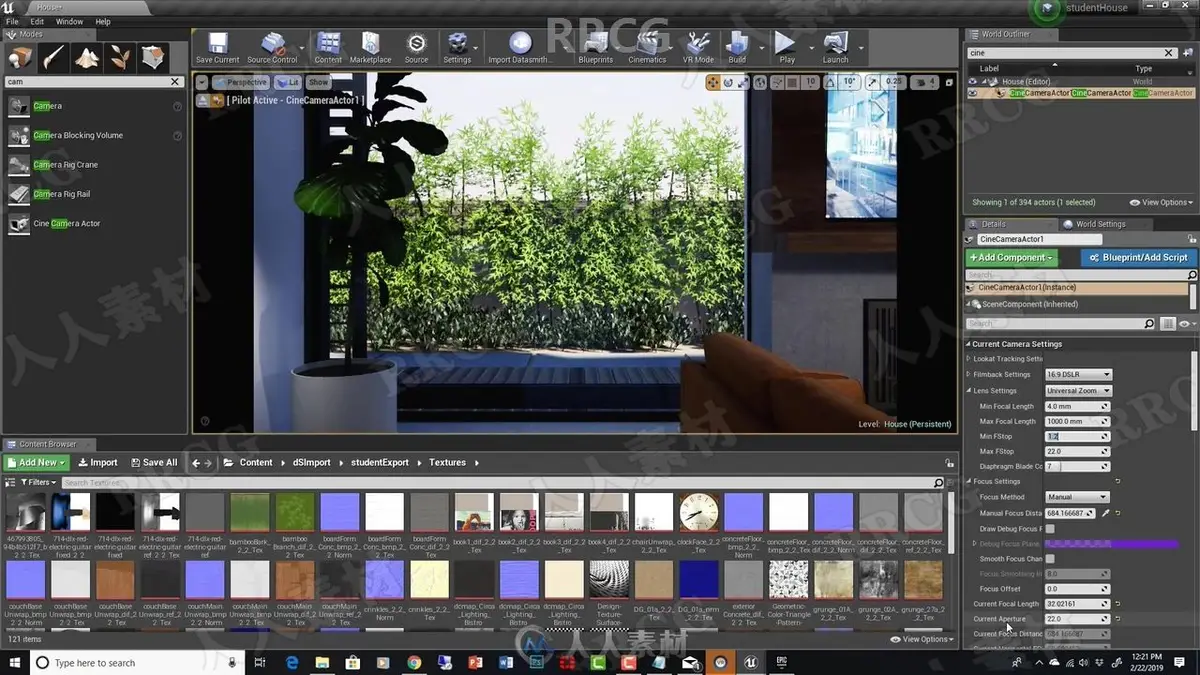Open the Lens Settings Universal Zoom dropdown
This screenshot has height=675, width=1200.
tap(1078, 390)
